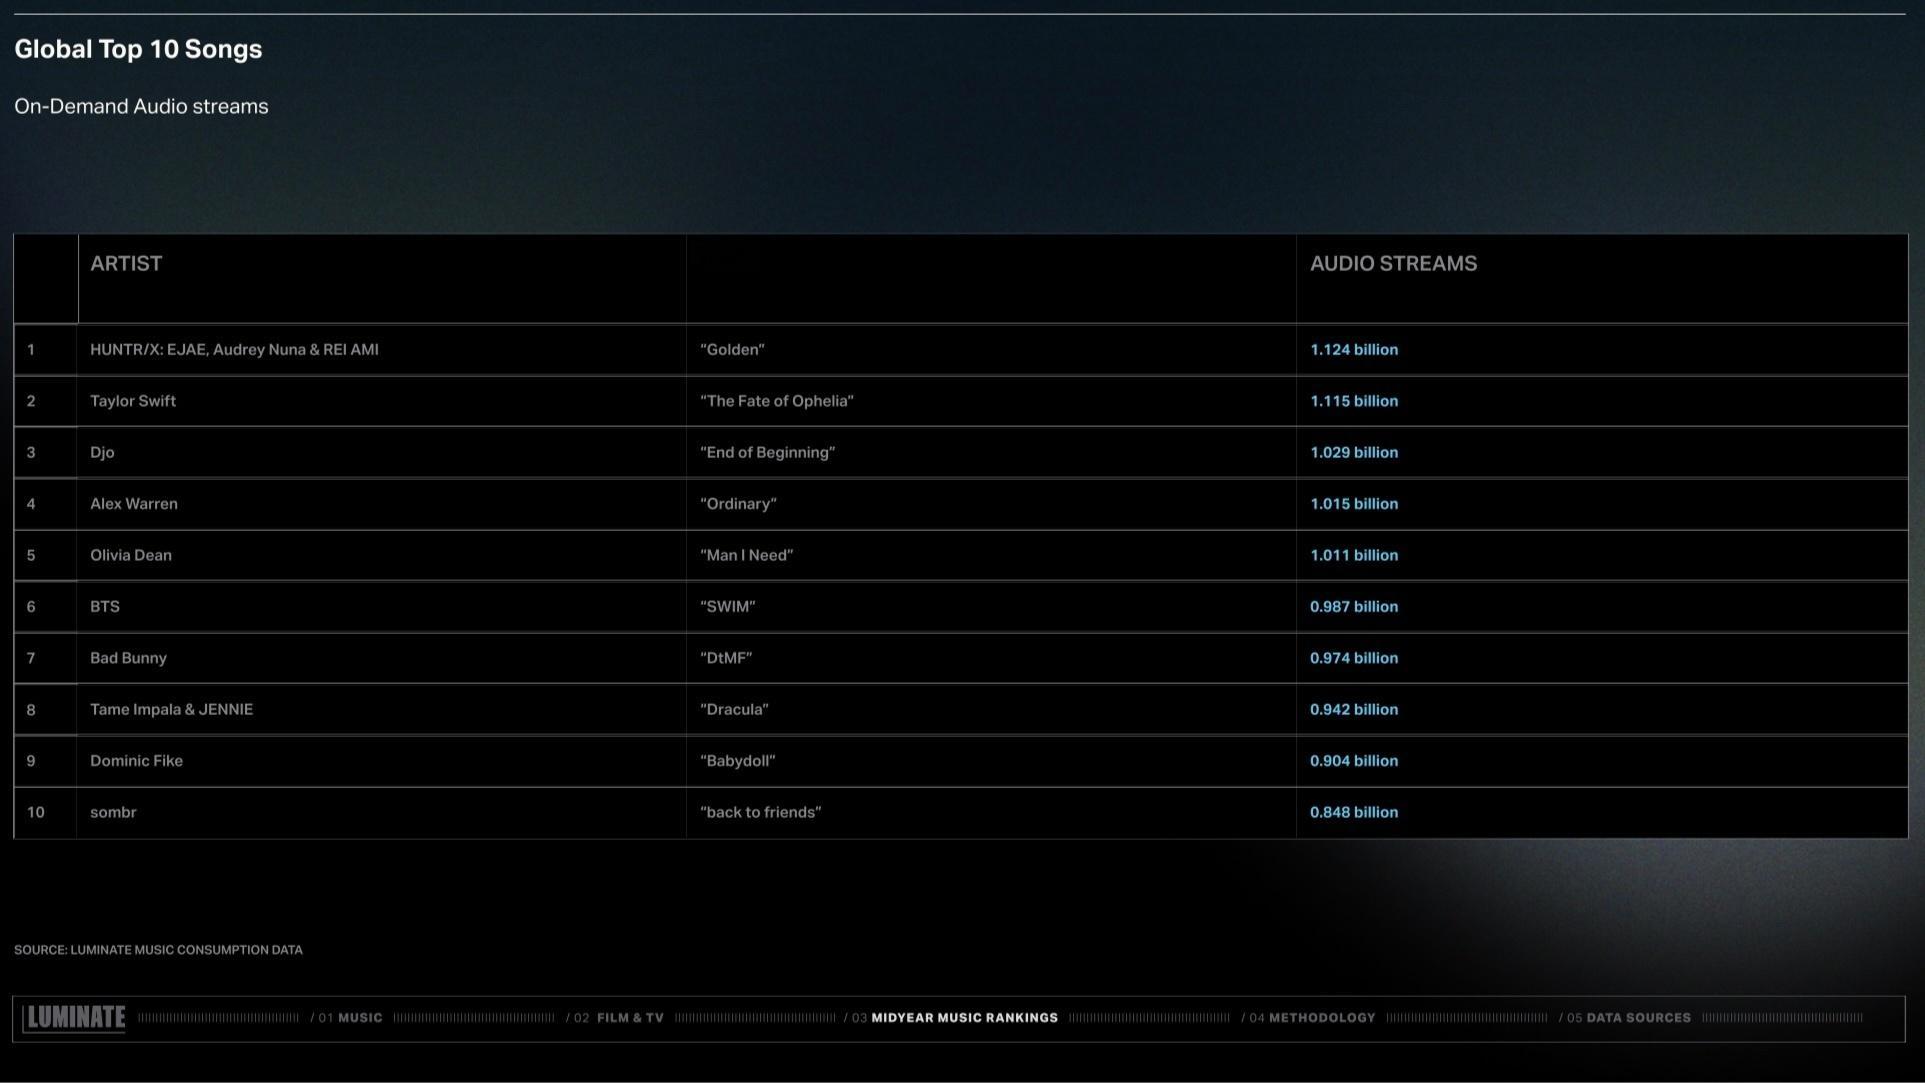1925x1083 pixels.
Task: Select the song "back to friends"
Action: coord(761,813)
